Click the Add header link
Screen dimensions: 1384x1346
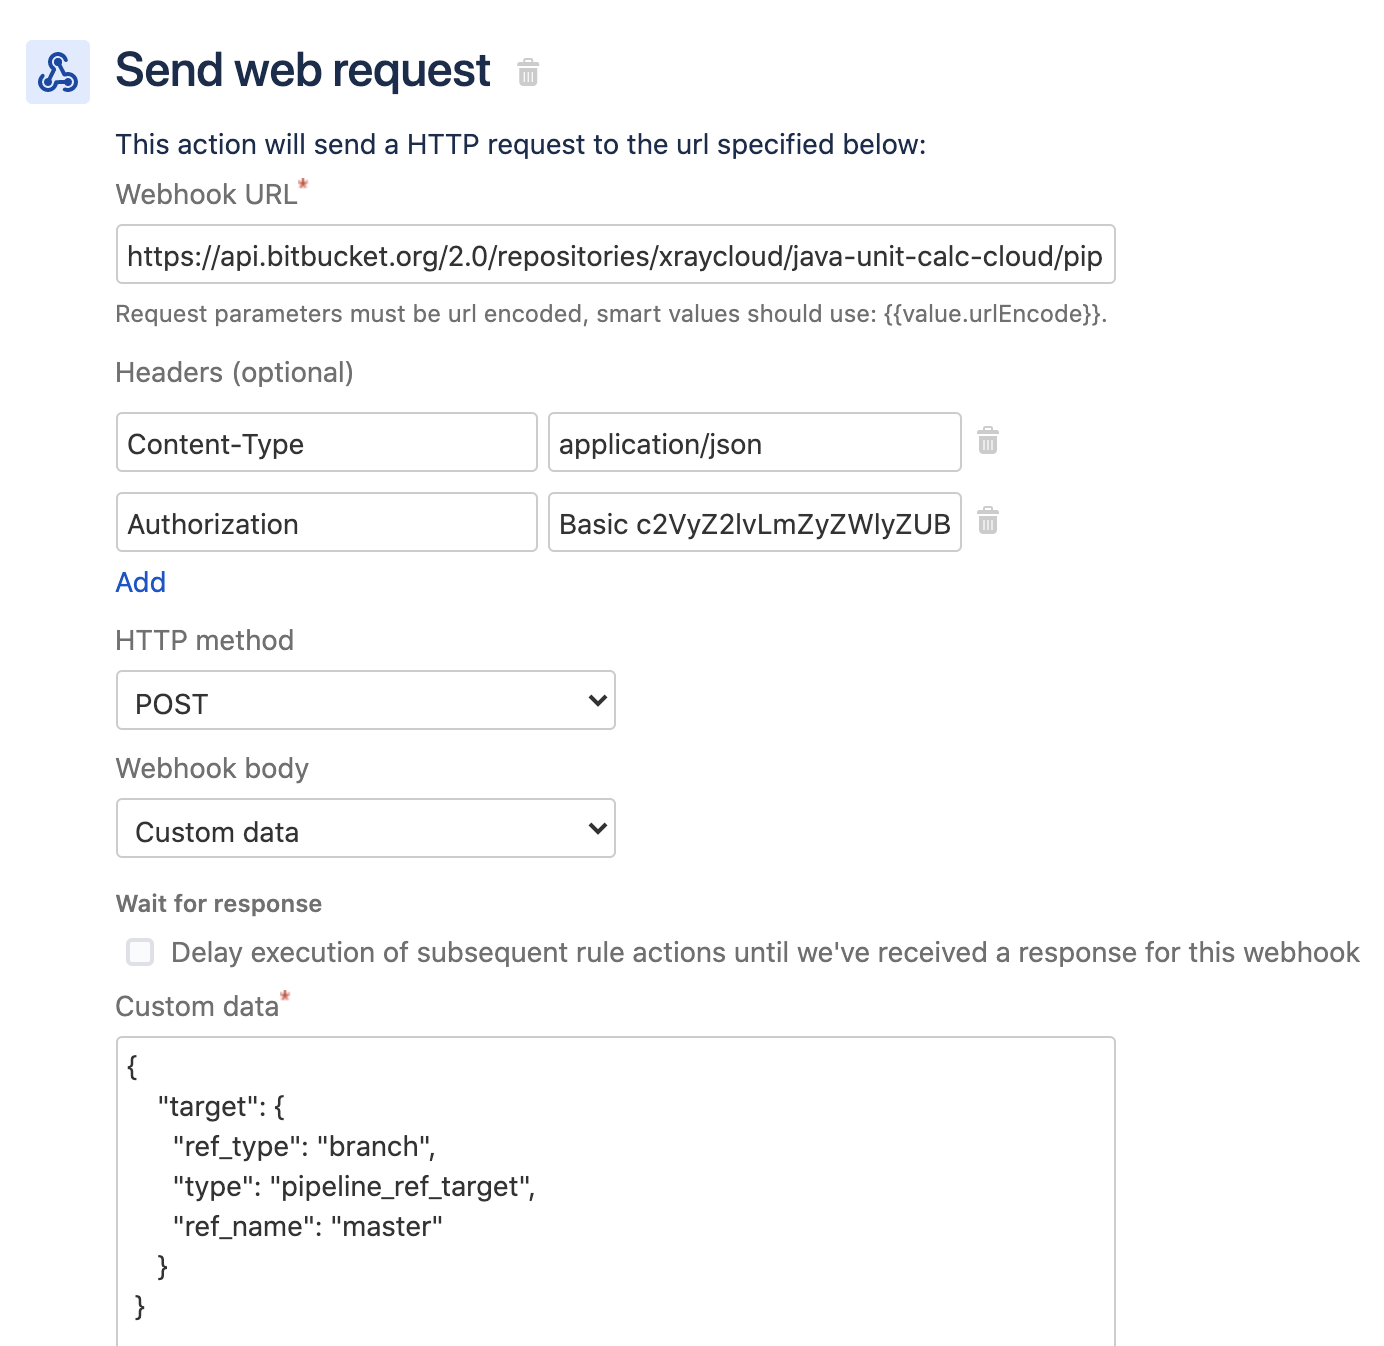pos(141,582)
